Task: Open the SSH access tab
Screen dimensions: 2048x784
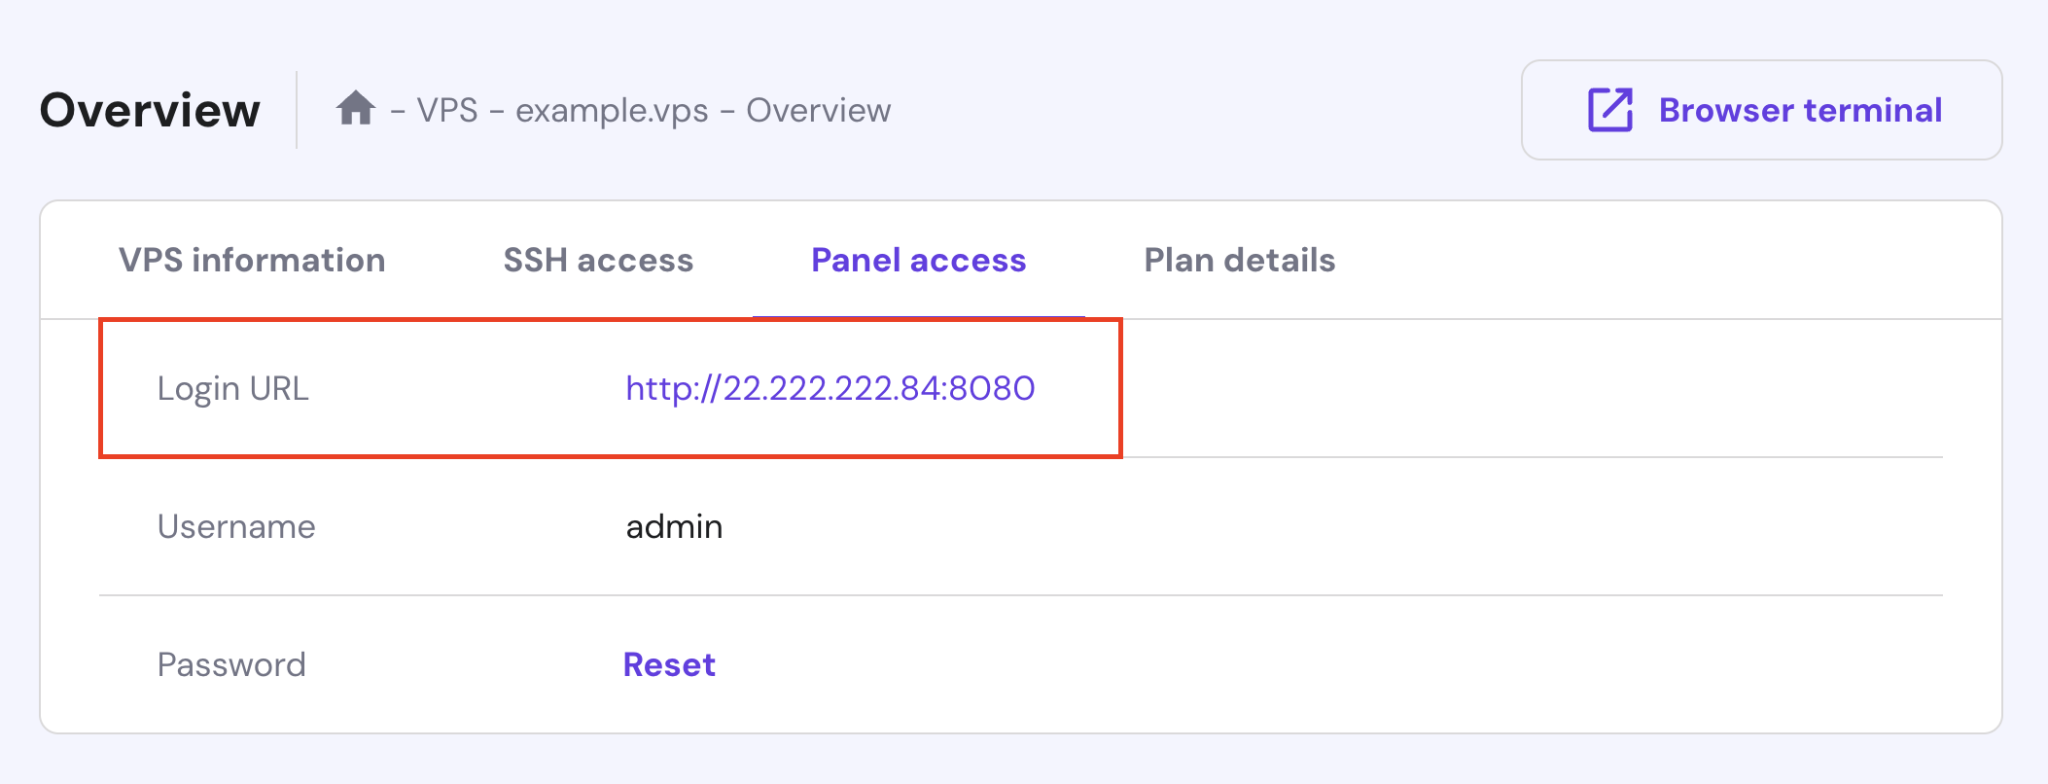Action: click(597, 260)
